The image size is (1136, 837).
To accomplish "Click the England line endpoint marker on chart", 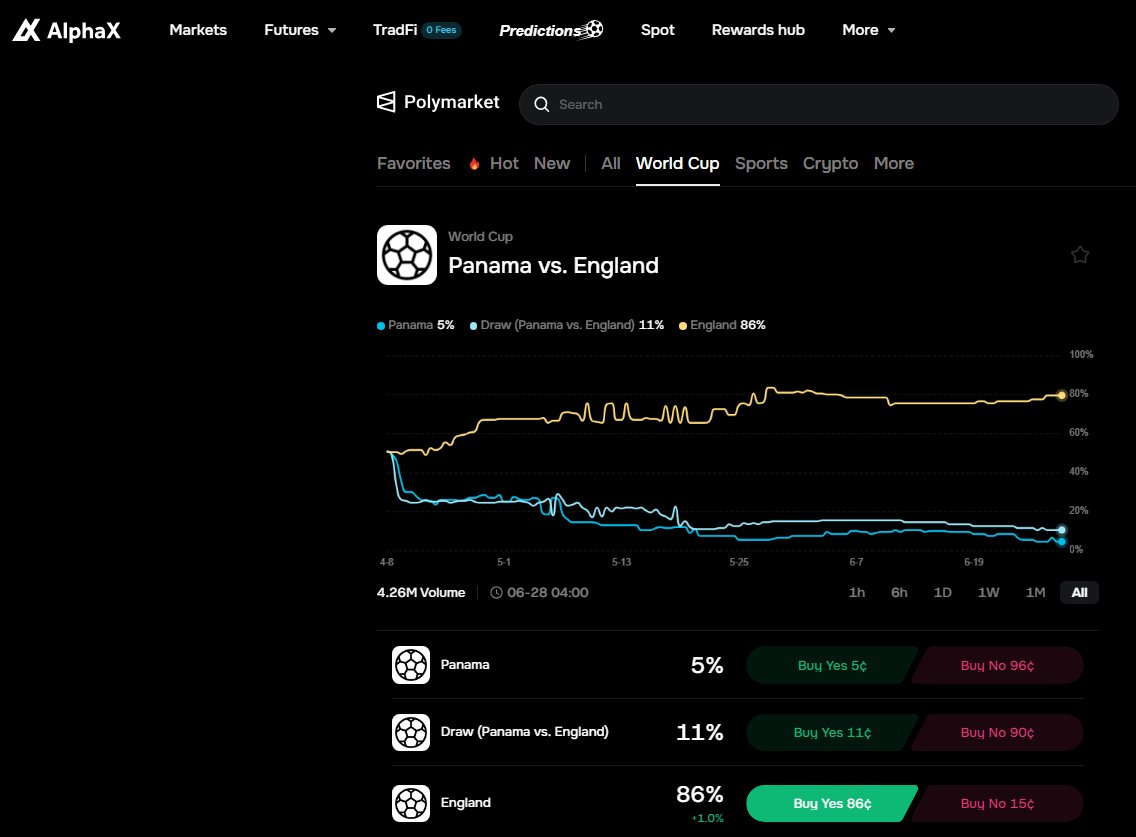I will click(1061, 395).
